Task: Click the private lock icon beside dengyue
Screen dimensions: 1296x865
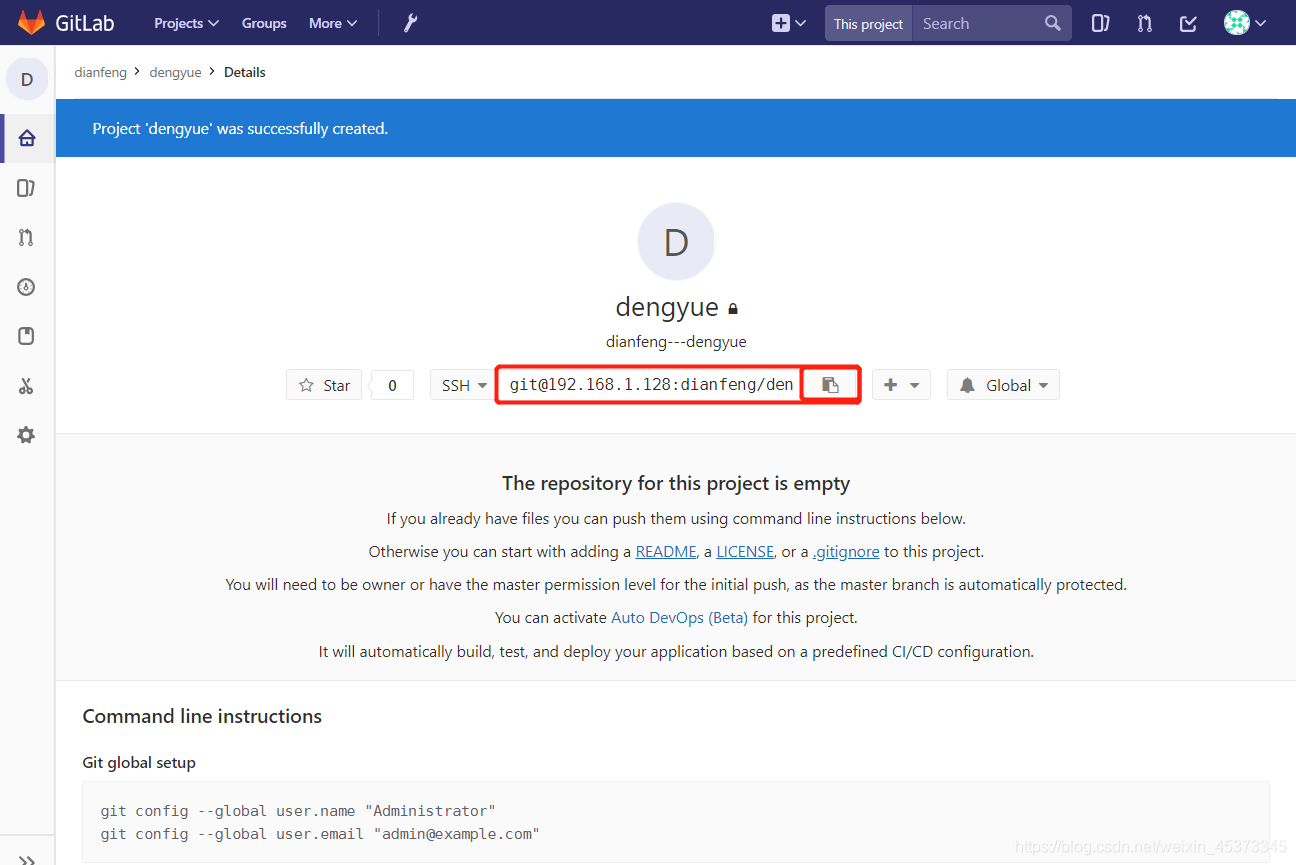Action: click(733, 310)
